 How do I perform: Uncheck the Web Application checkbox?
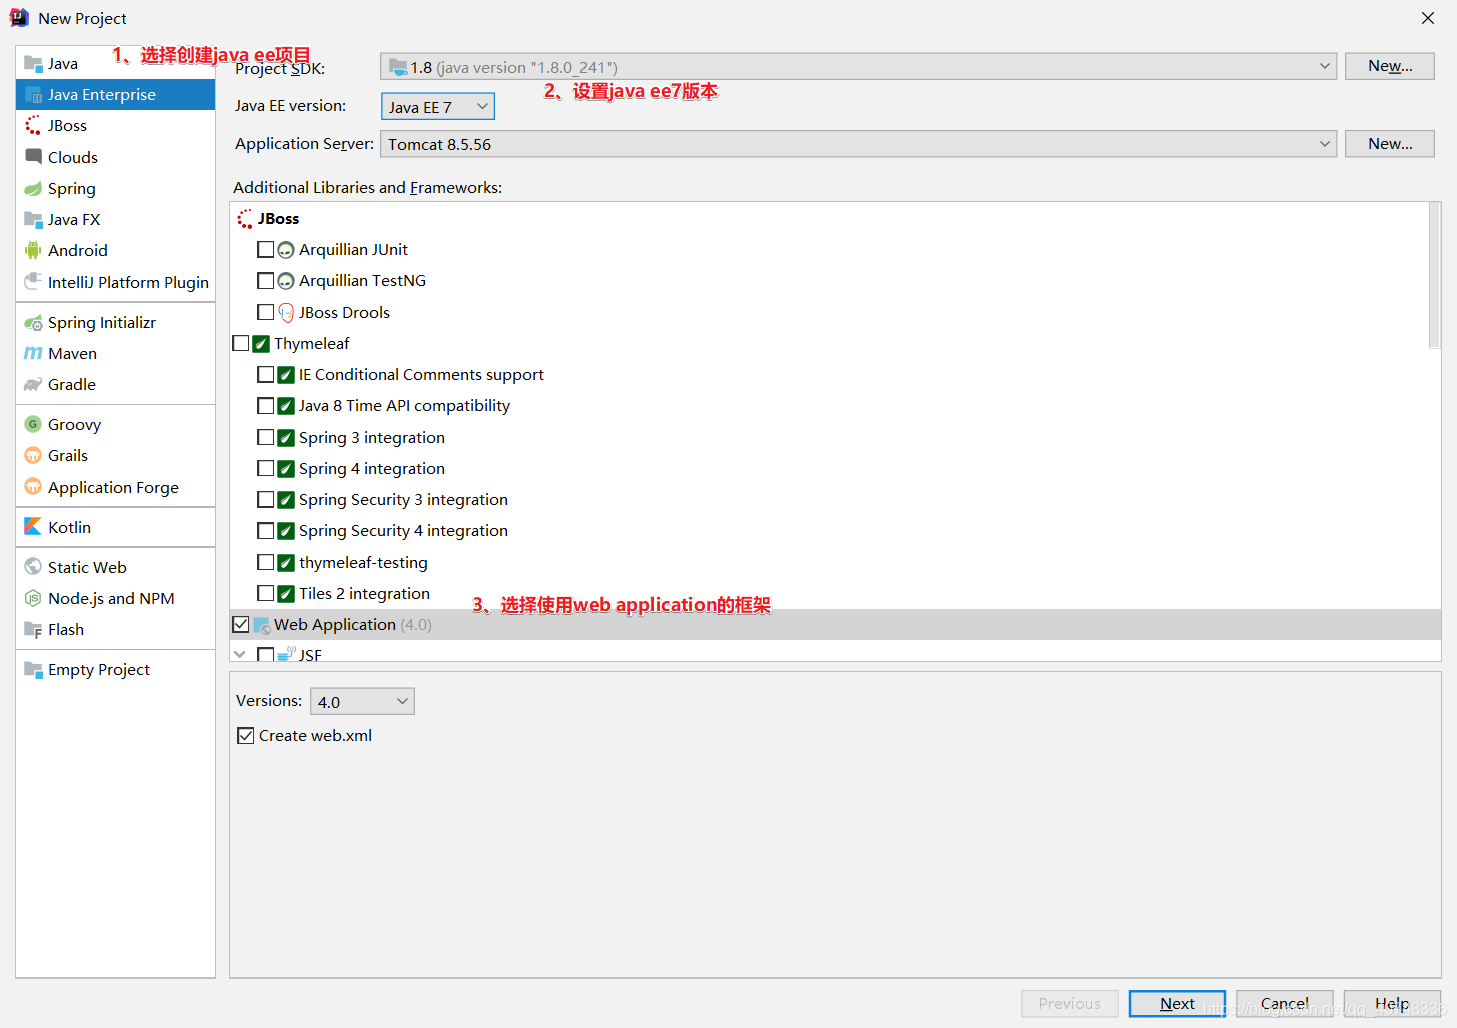tap(241, 624)
